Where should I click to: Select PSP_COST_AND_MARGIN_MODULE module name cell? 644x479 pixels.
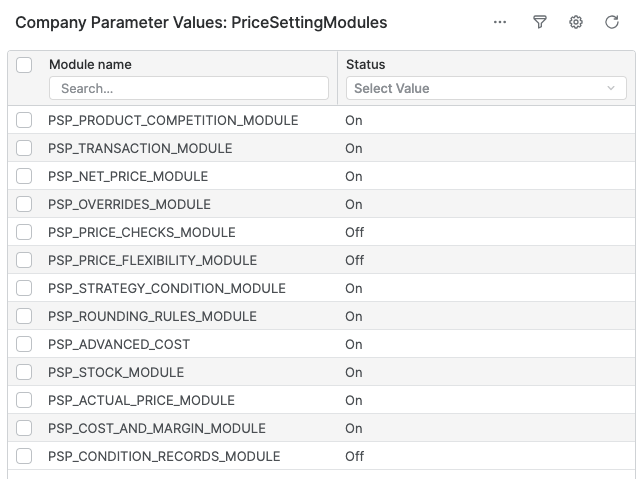click(x=157, y=428)
